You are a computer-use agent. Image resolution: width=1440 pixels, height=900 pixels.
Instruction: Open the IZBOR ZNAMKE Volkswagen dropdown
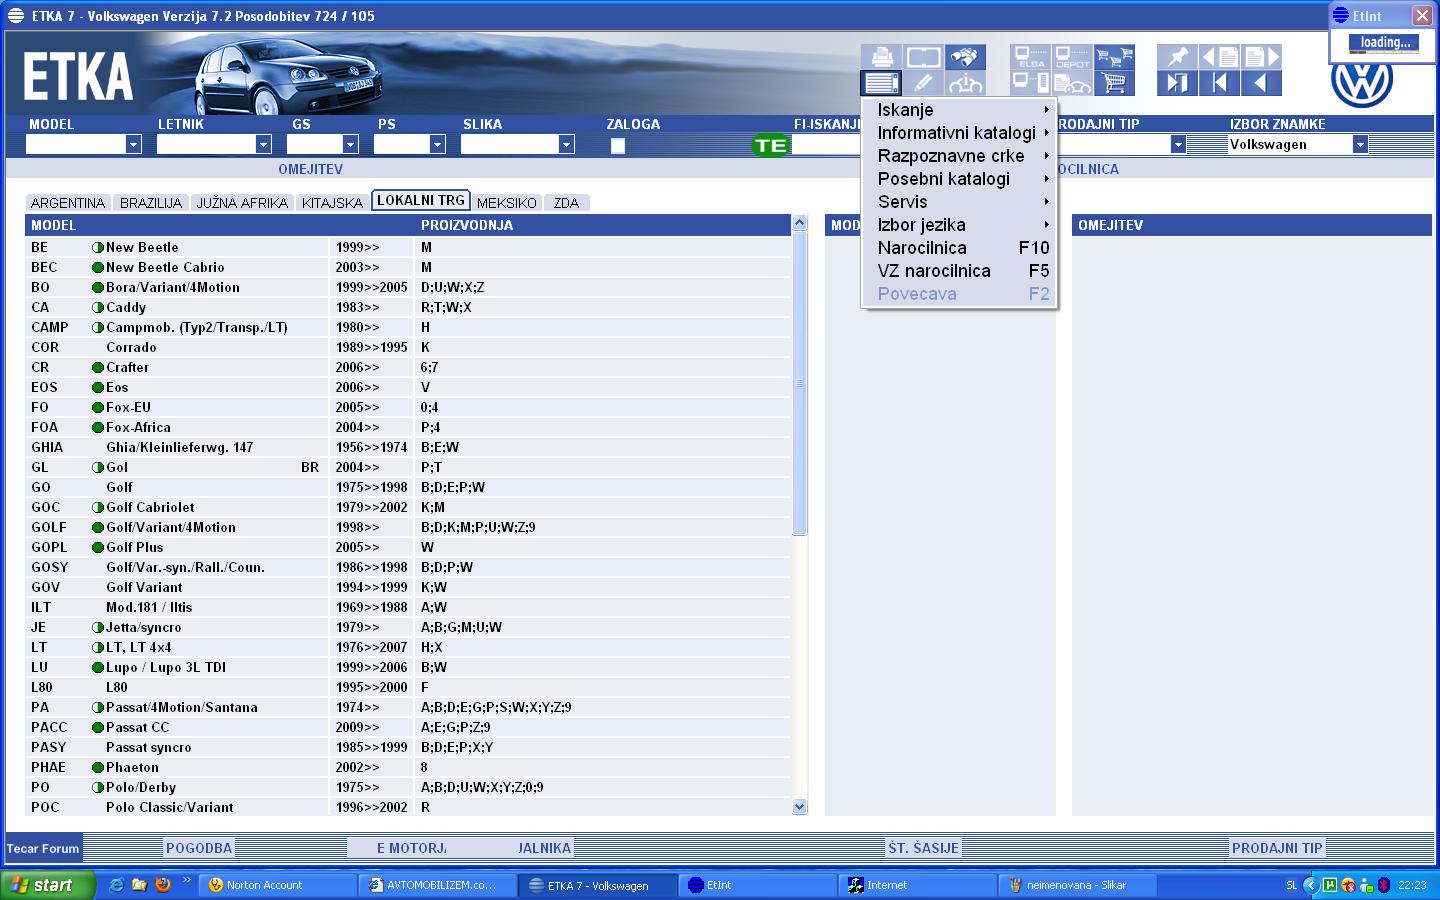click(x=1360, y=145)
